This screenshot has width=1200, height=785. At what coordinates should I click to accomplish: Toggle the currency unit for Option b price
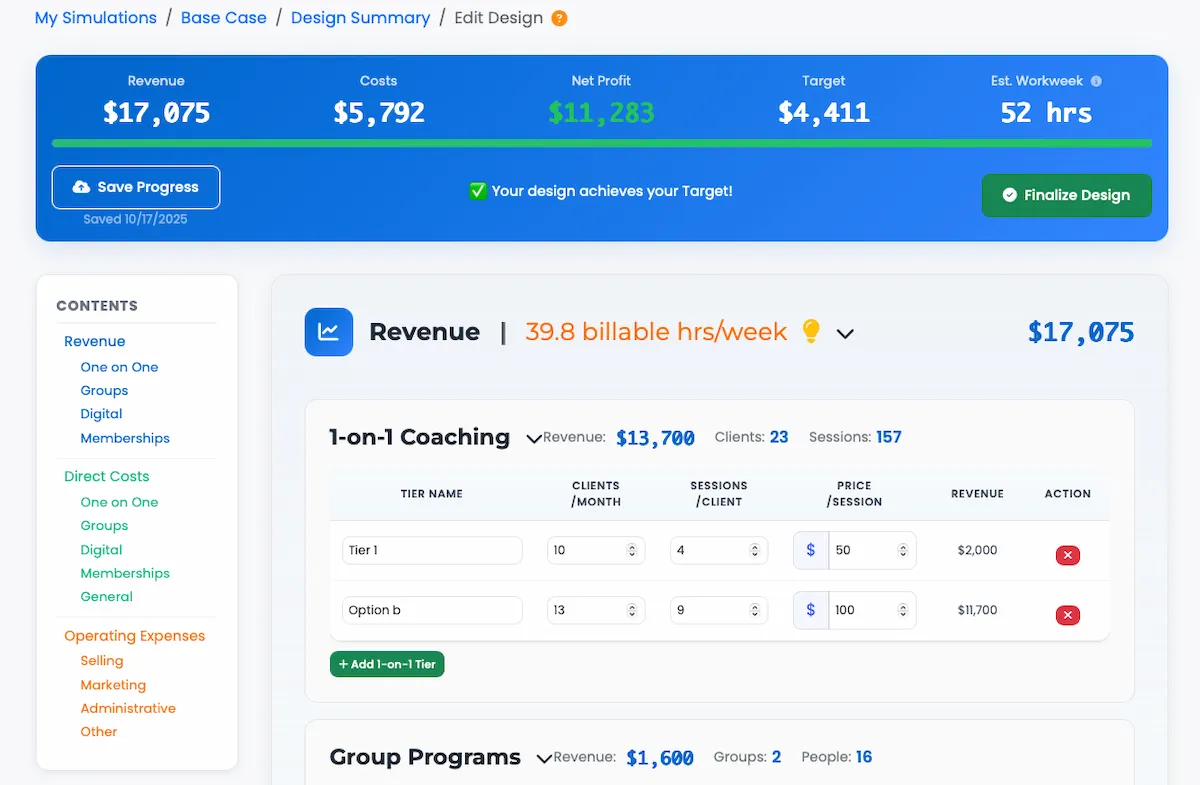[810, 610]
